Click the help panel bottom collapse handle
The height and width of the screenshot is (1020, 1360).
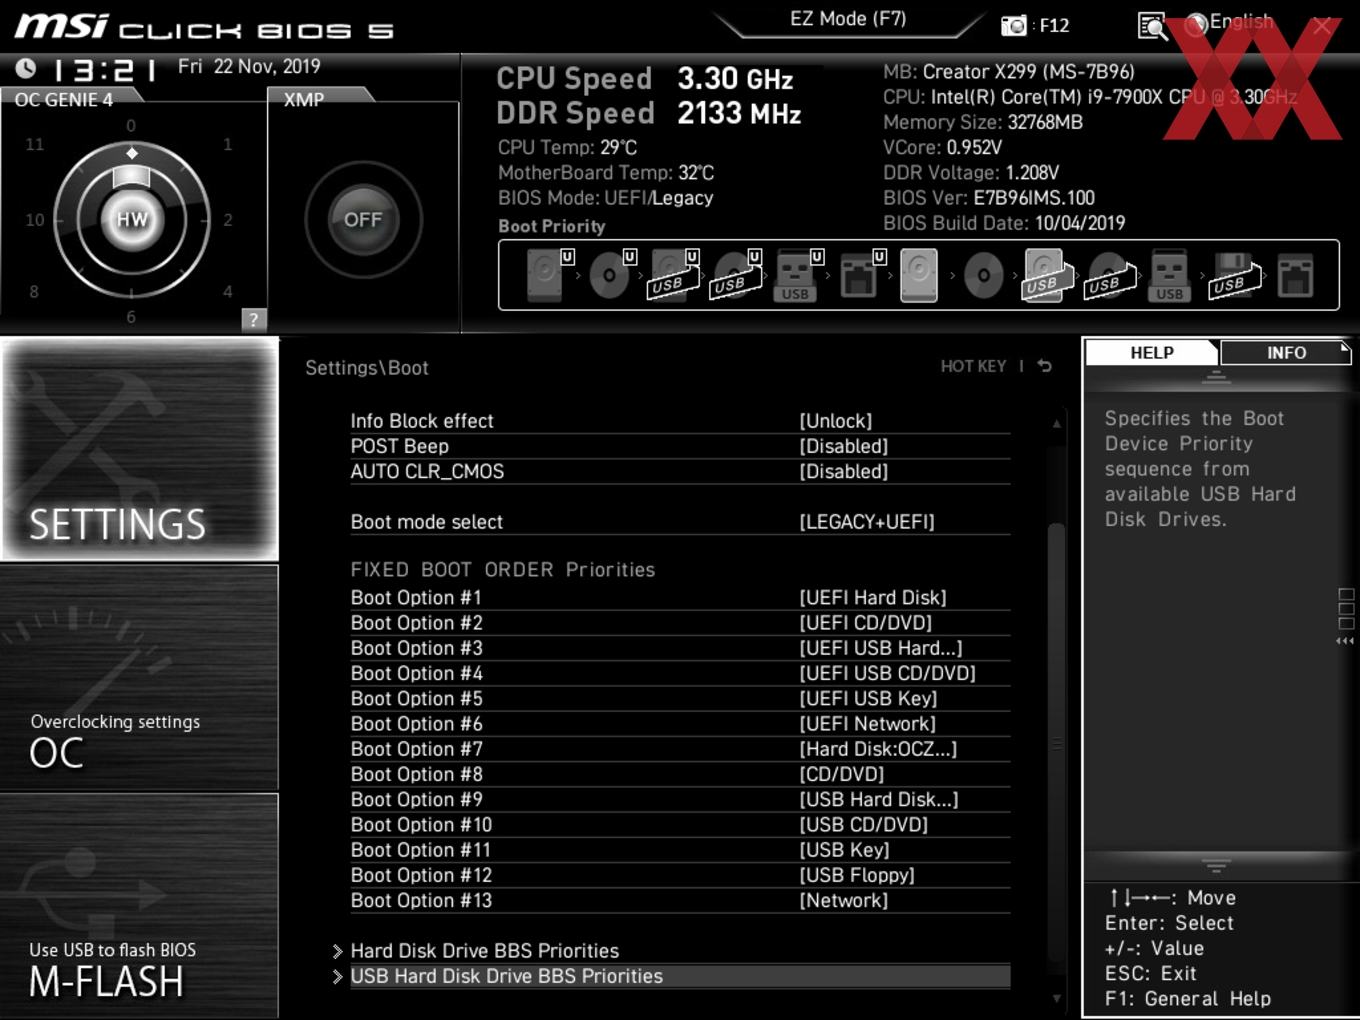1216,866
